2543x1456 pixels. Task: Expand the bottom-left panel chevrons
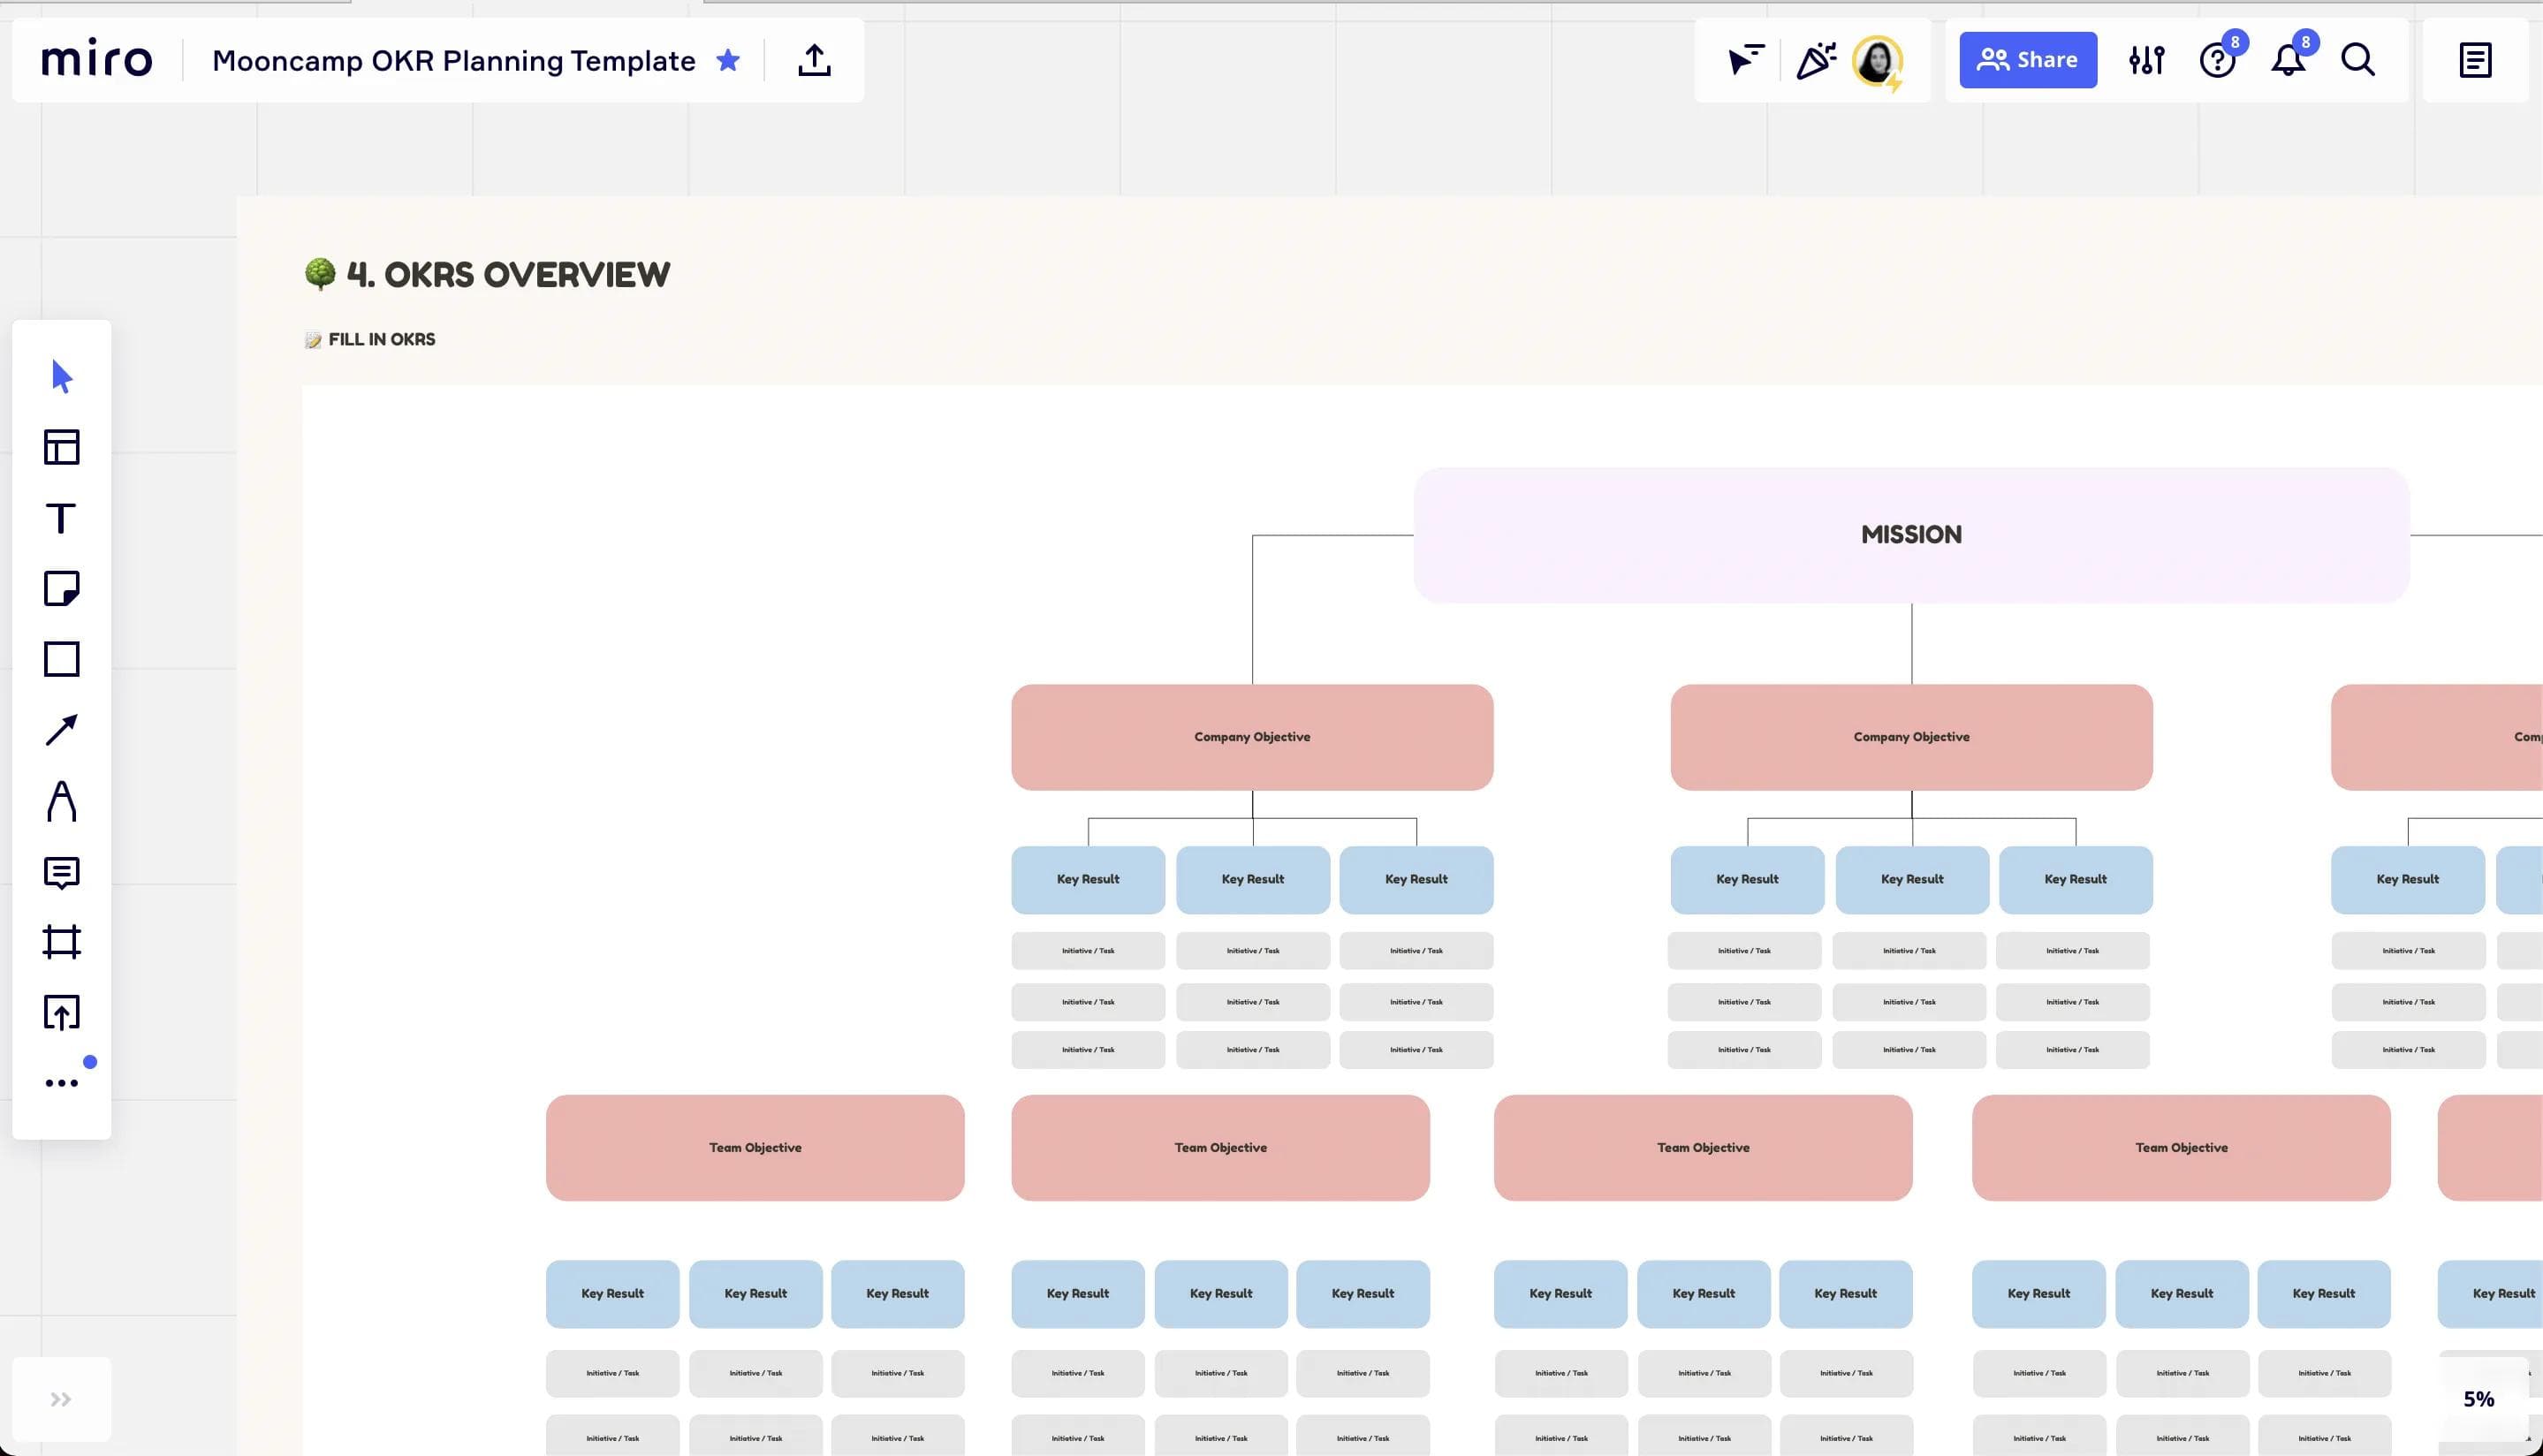[x=61, y=1399]
